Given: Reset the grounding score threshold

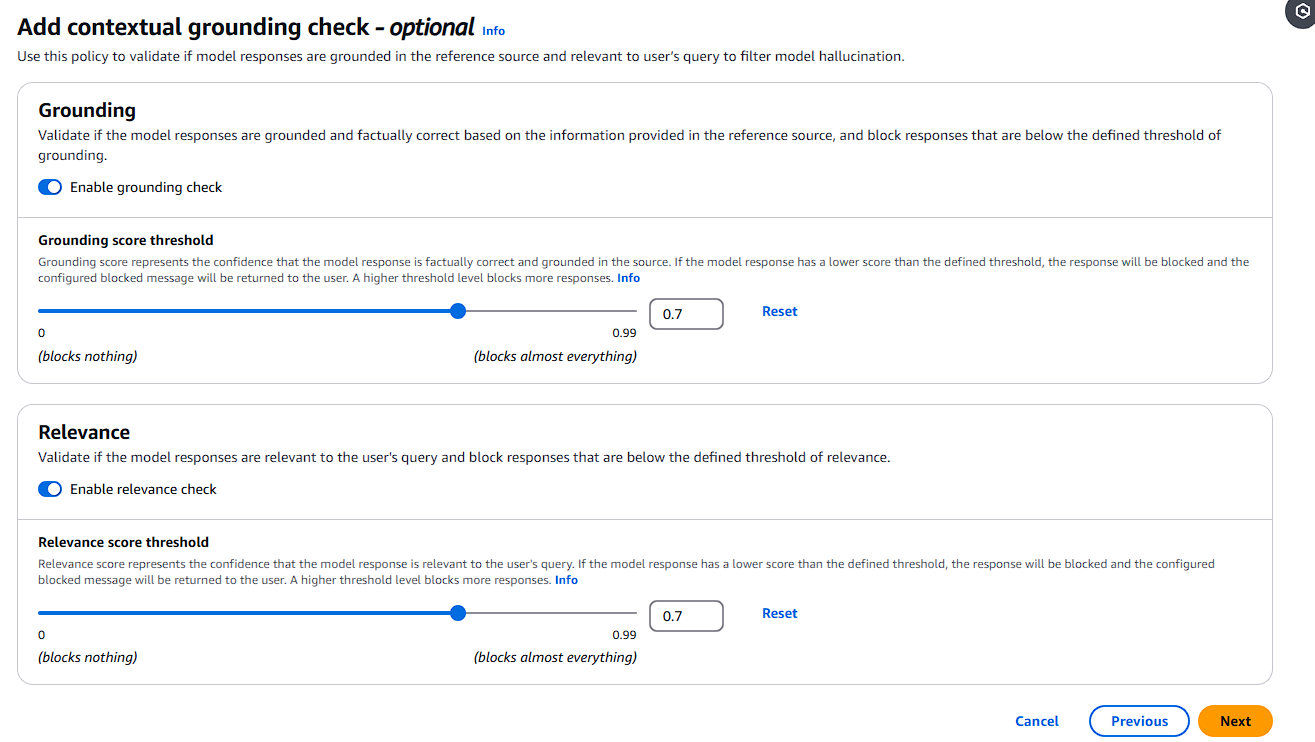Looking at the screenshot, I should (x=779, y=311).
